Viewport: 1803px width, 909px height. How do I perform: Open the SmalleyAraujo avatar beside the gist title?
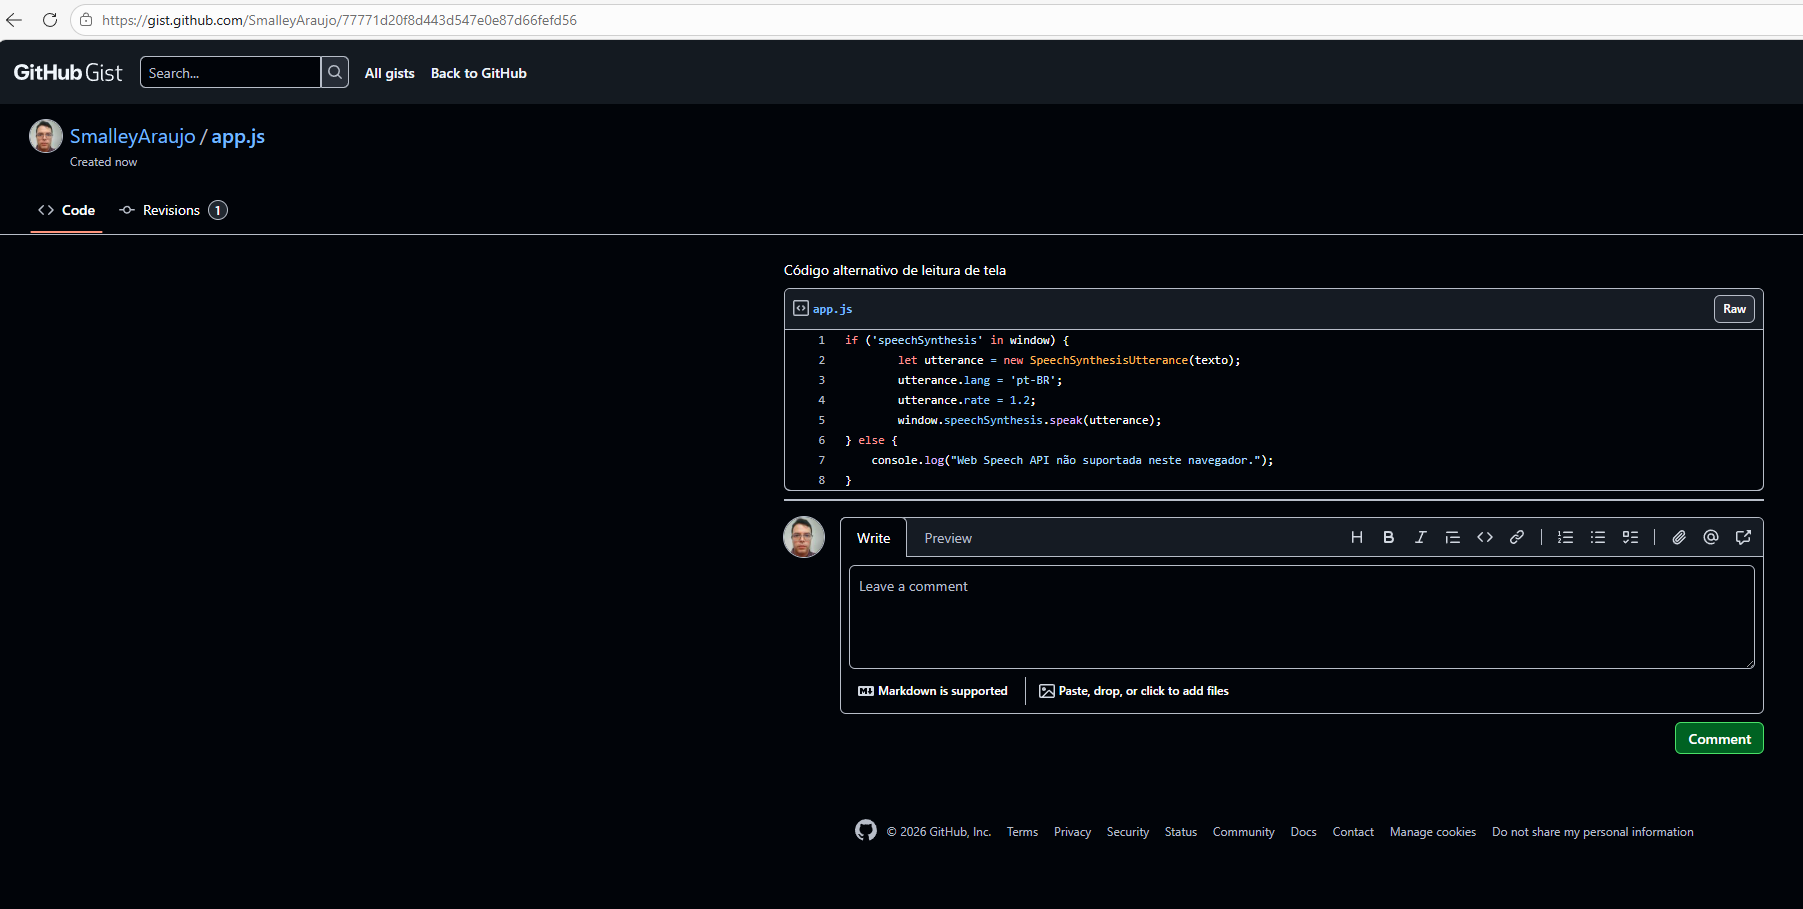click(x=46, y=136)
